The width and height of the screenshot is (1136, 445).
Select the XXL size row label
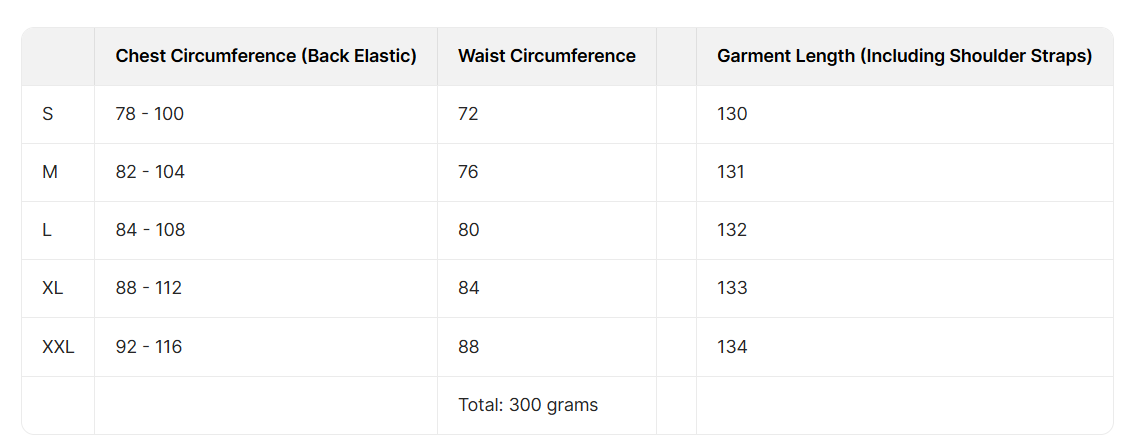(x=58, y=347)
